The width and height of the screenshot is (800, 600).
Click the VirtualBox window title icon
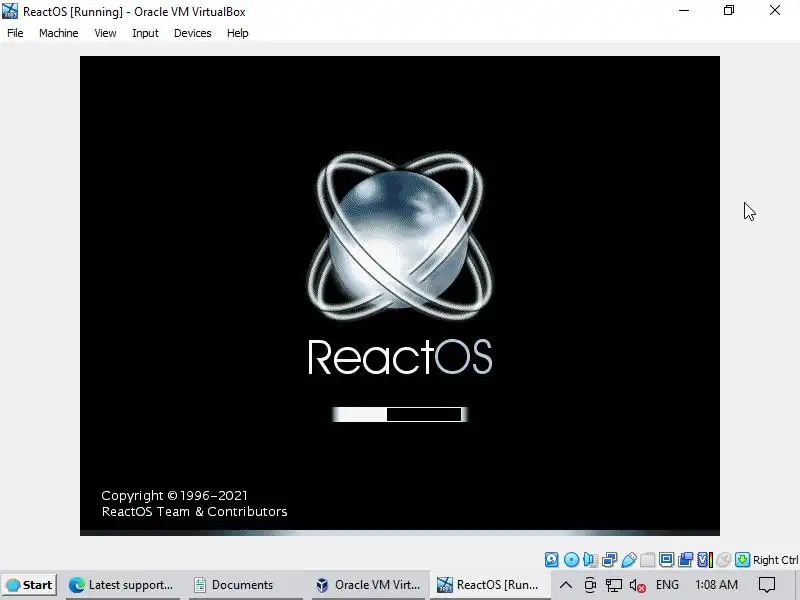pyautogui.click(x=10, y=11)
